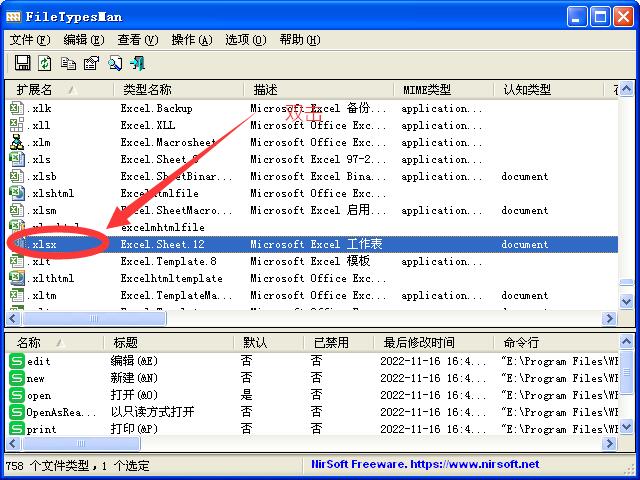640x480 pixels.
Task: Open the 帮助(H) menu
Action: [300, 40]
